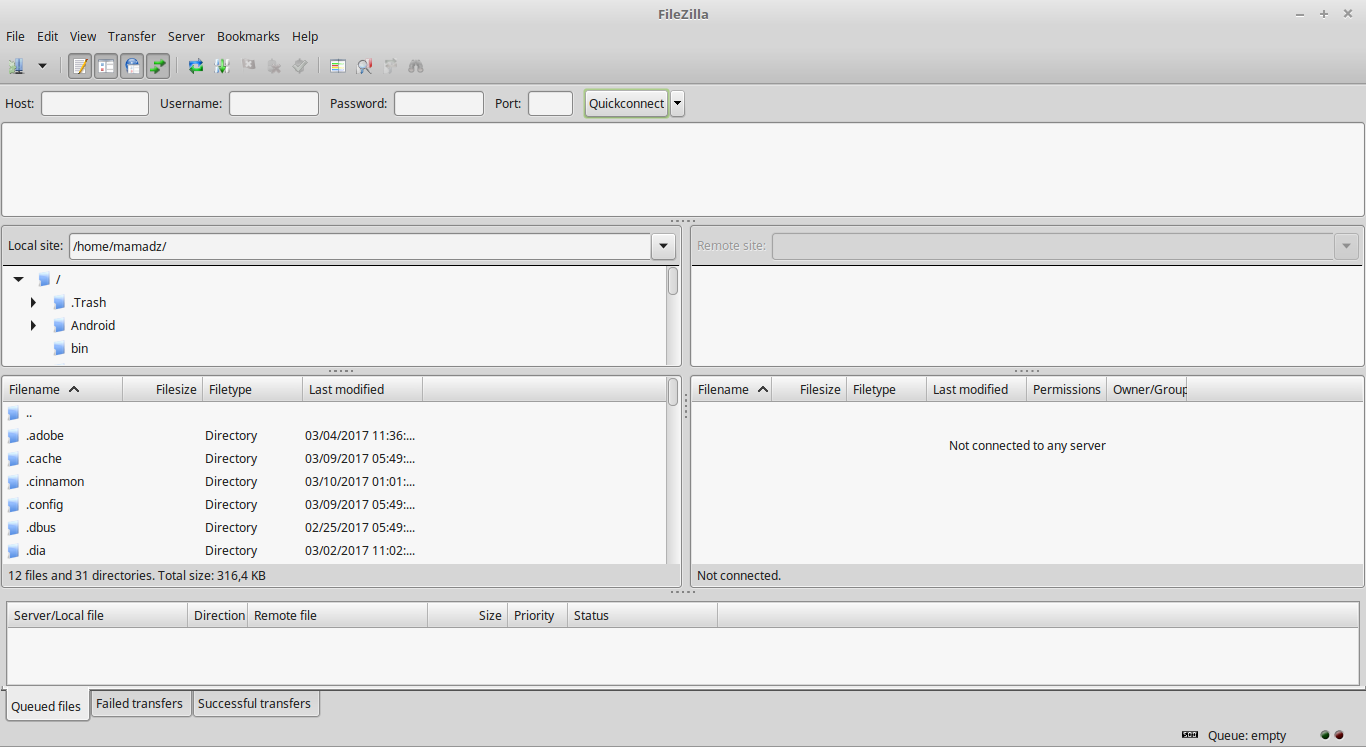
Task: Sort remote files by Owner/Group column
Action: click(1147, 390)
